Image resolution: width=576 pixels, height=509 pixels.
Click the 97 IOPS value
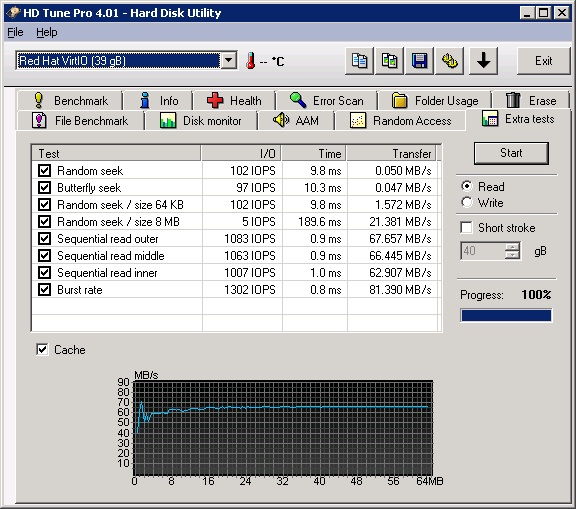coord(256,188)
